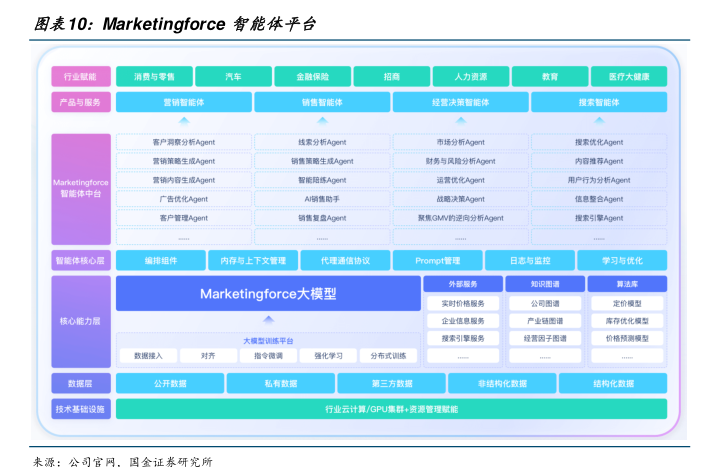Choose 聚焦GMV的逆向分析Agent entry
This screenshot has height=467, width=711.
point(460,218)
